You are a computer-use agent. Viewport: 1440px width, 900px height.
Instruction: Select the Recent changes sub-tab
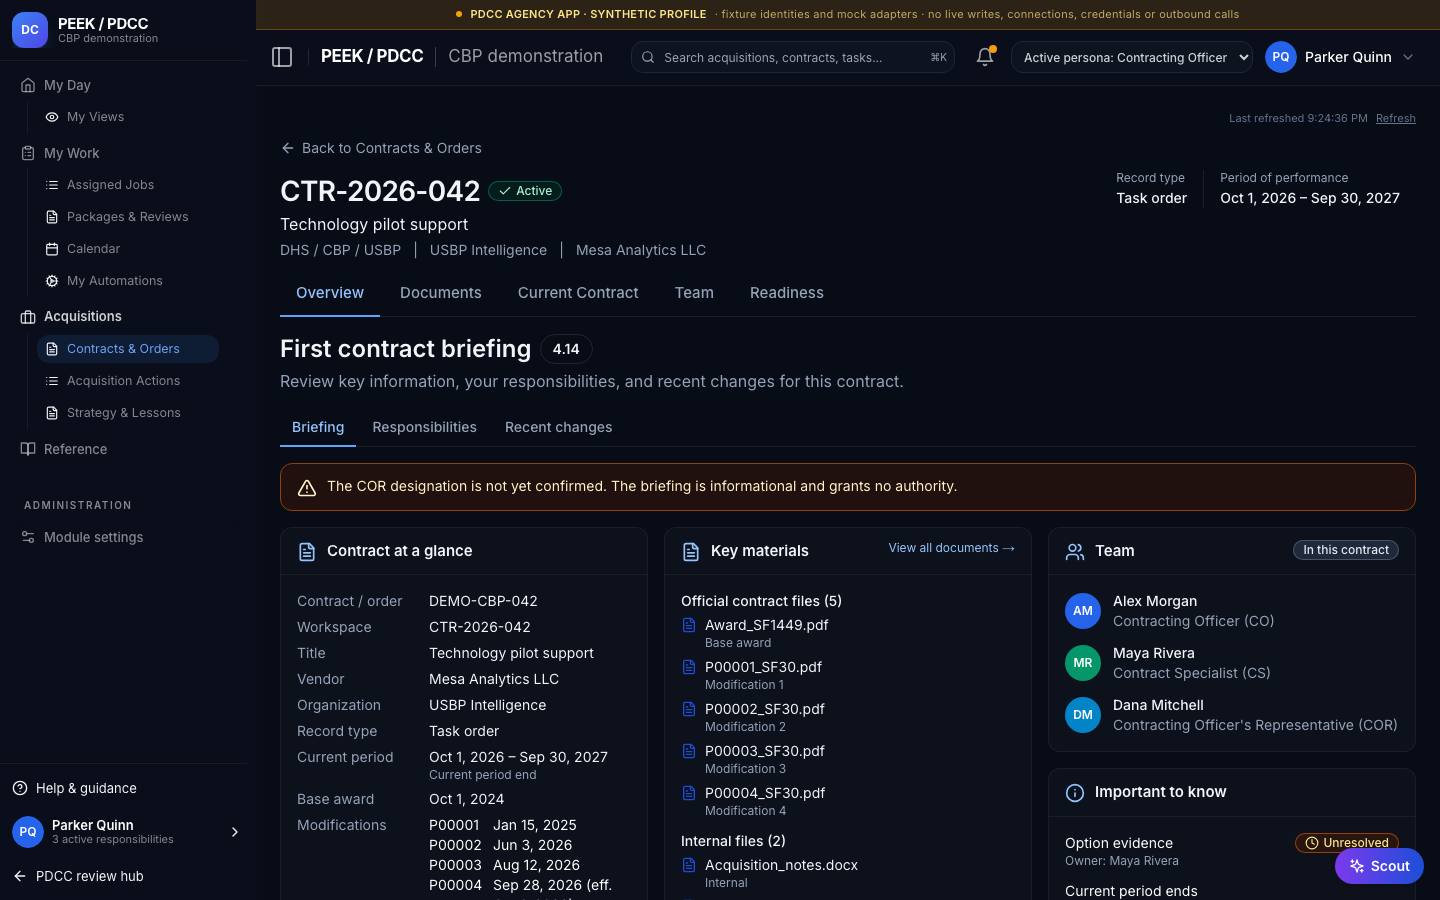pos(558,427)
